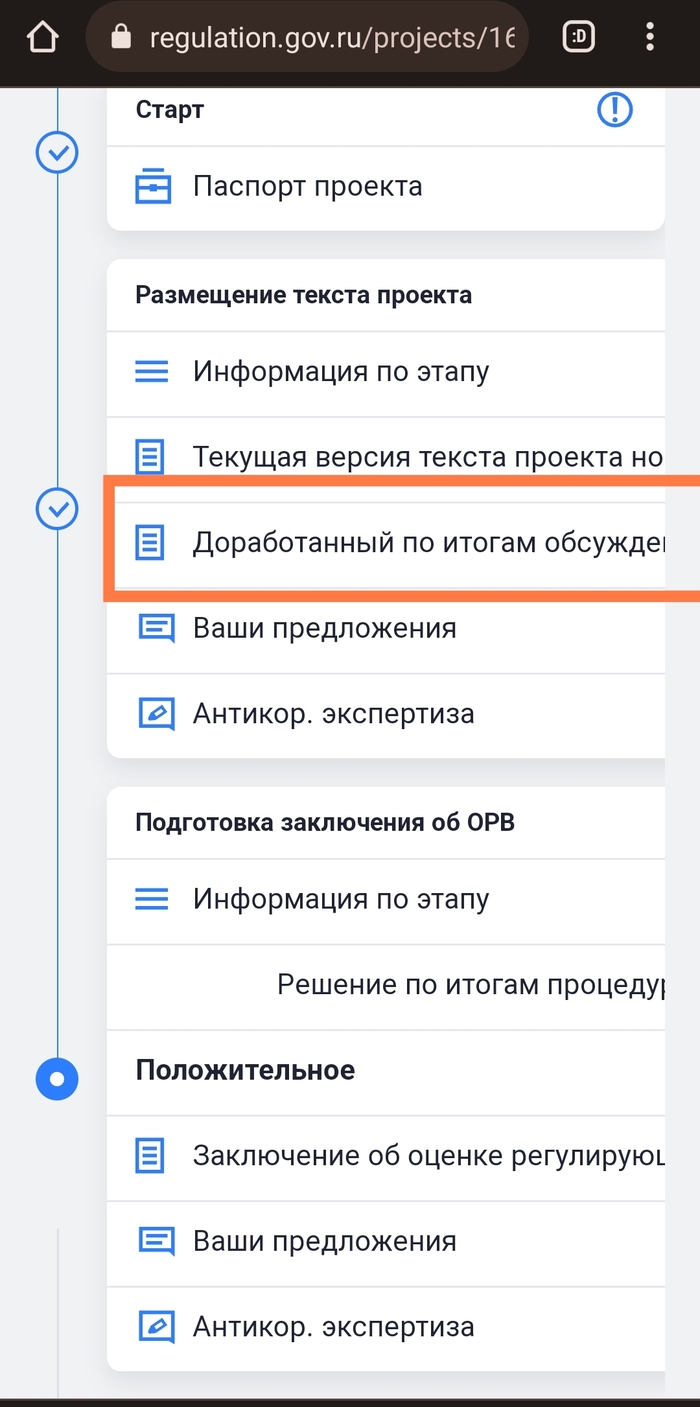The image size is (700, 1407).
Task: Click the document icon beside Заключение об оценке
Action: (150, 1156)
